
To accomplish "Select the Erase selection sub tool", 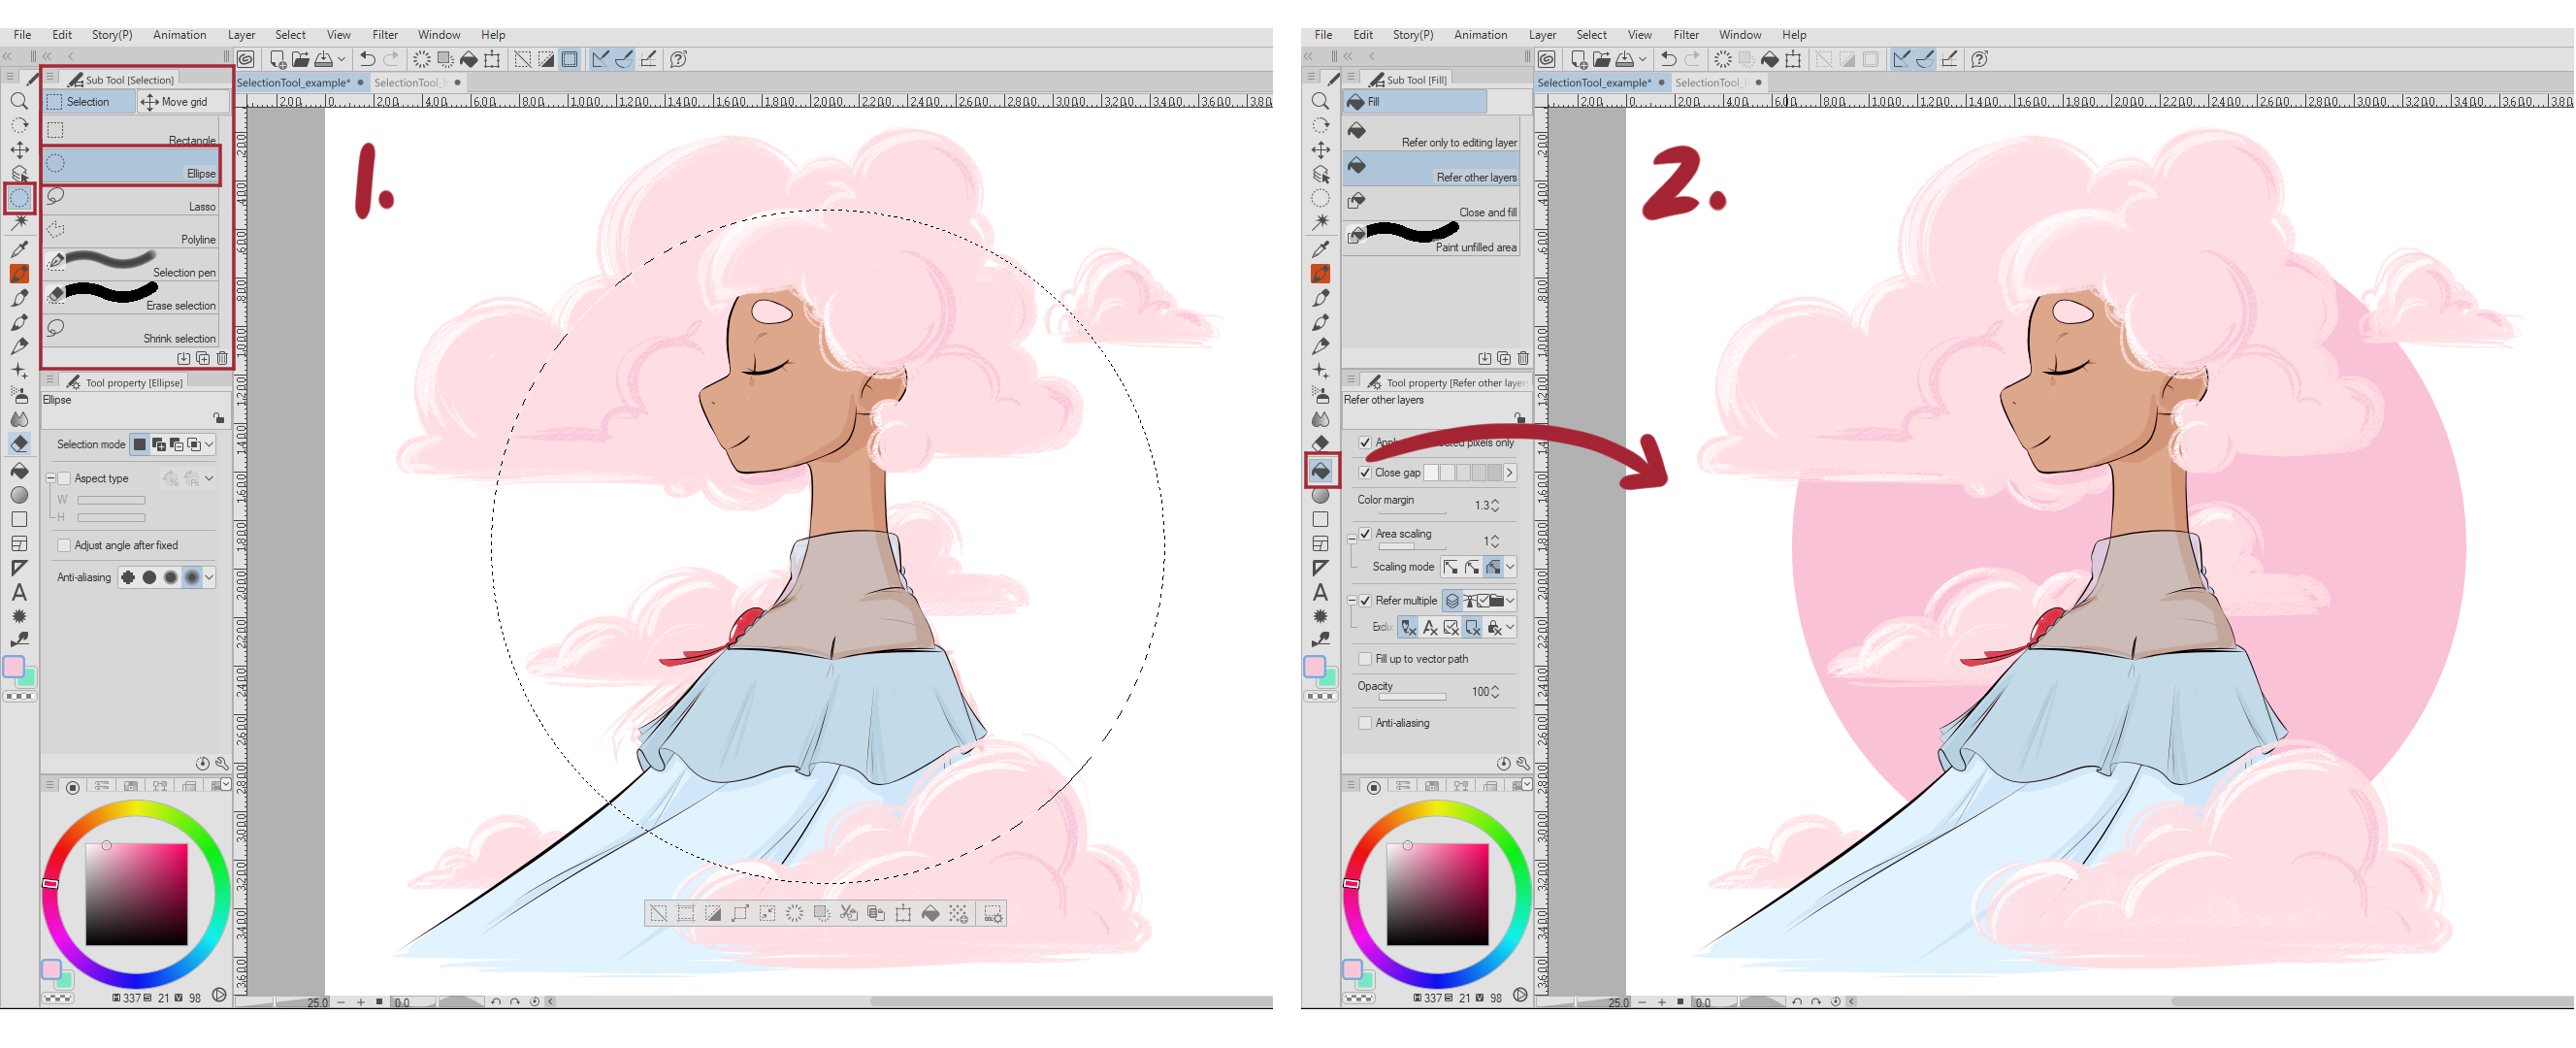I will click(131, 297).
